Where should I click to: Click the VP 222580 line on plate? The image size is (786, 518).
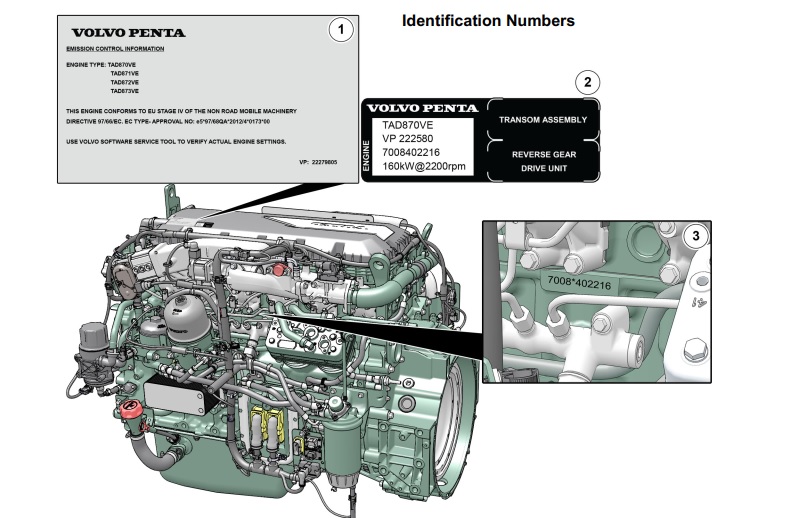pos(408,139)
